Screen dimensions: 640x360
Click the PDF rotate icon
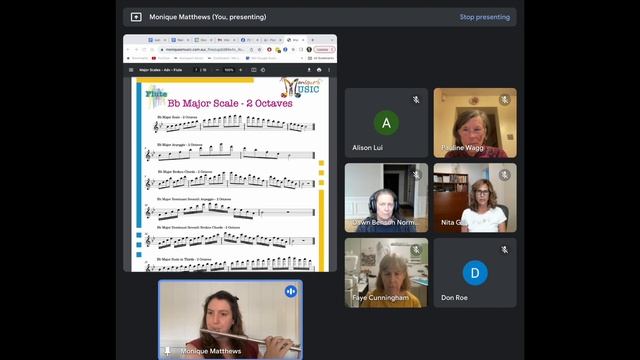(x=263, y=70)
